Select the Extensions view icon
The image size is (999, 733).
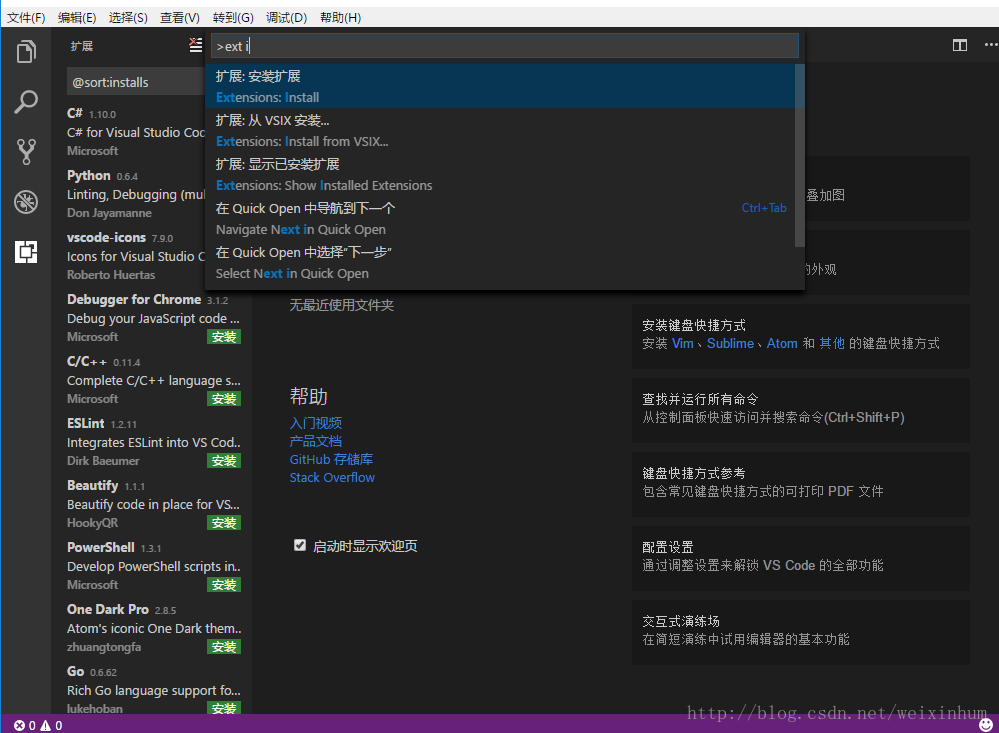point(26,252)
